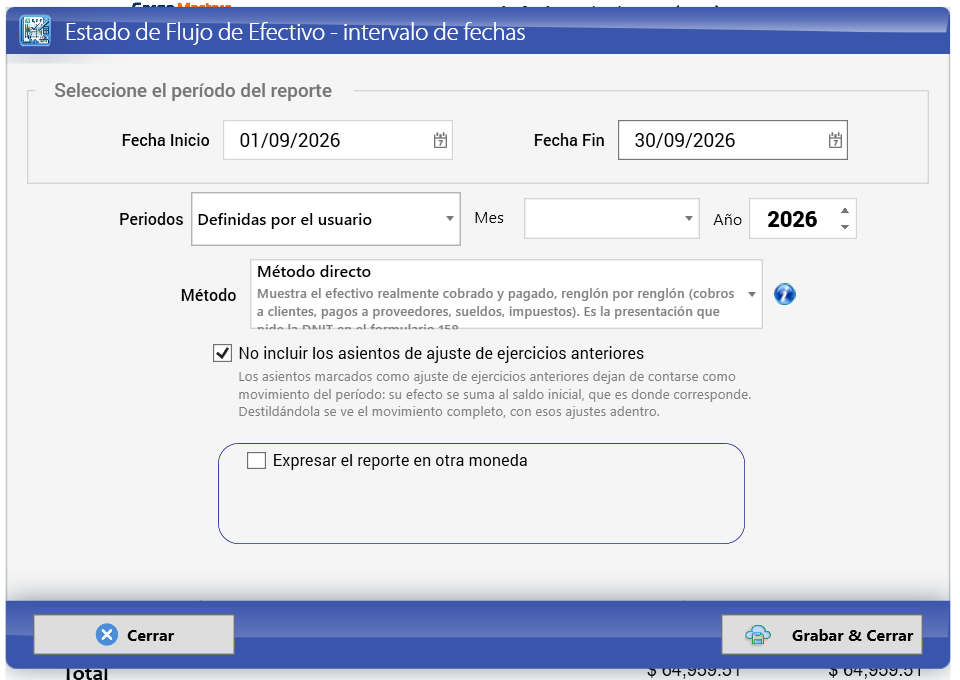Screen dimensions: 960x680
Task: Enable Expresar el reporte en otra moneda
Action: click(257, 460)
